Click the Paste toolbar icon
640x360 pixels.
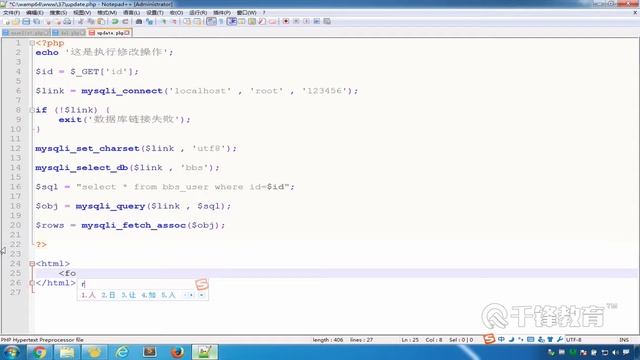pyautogui.click(x=101, y=21)
